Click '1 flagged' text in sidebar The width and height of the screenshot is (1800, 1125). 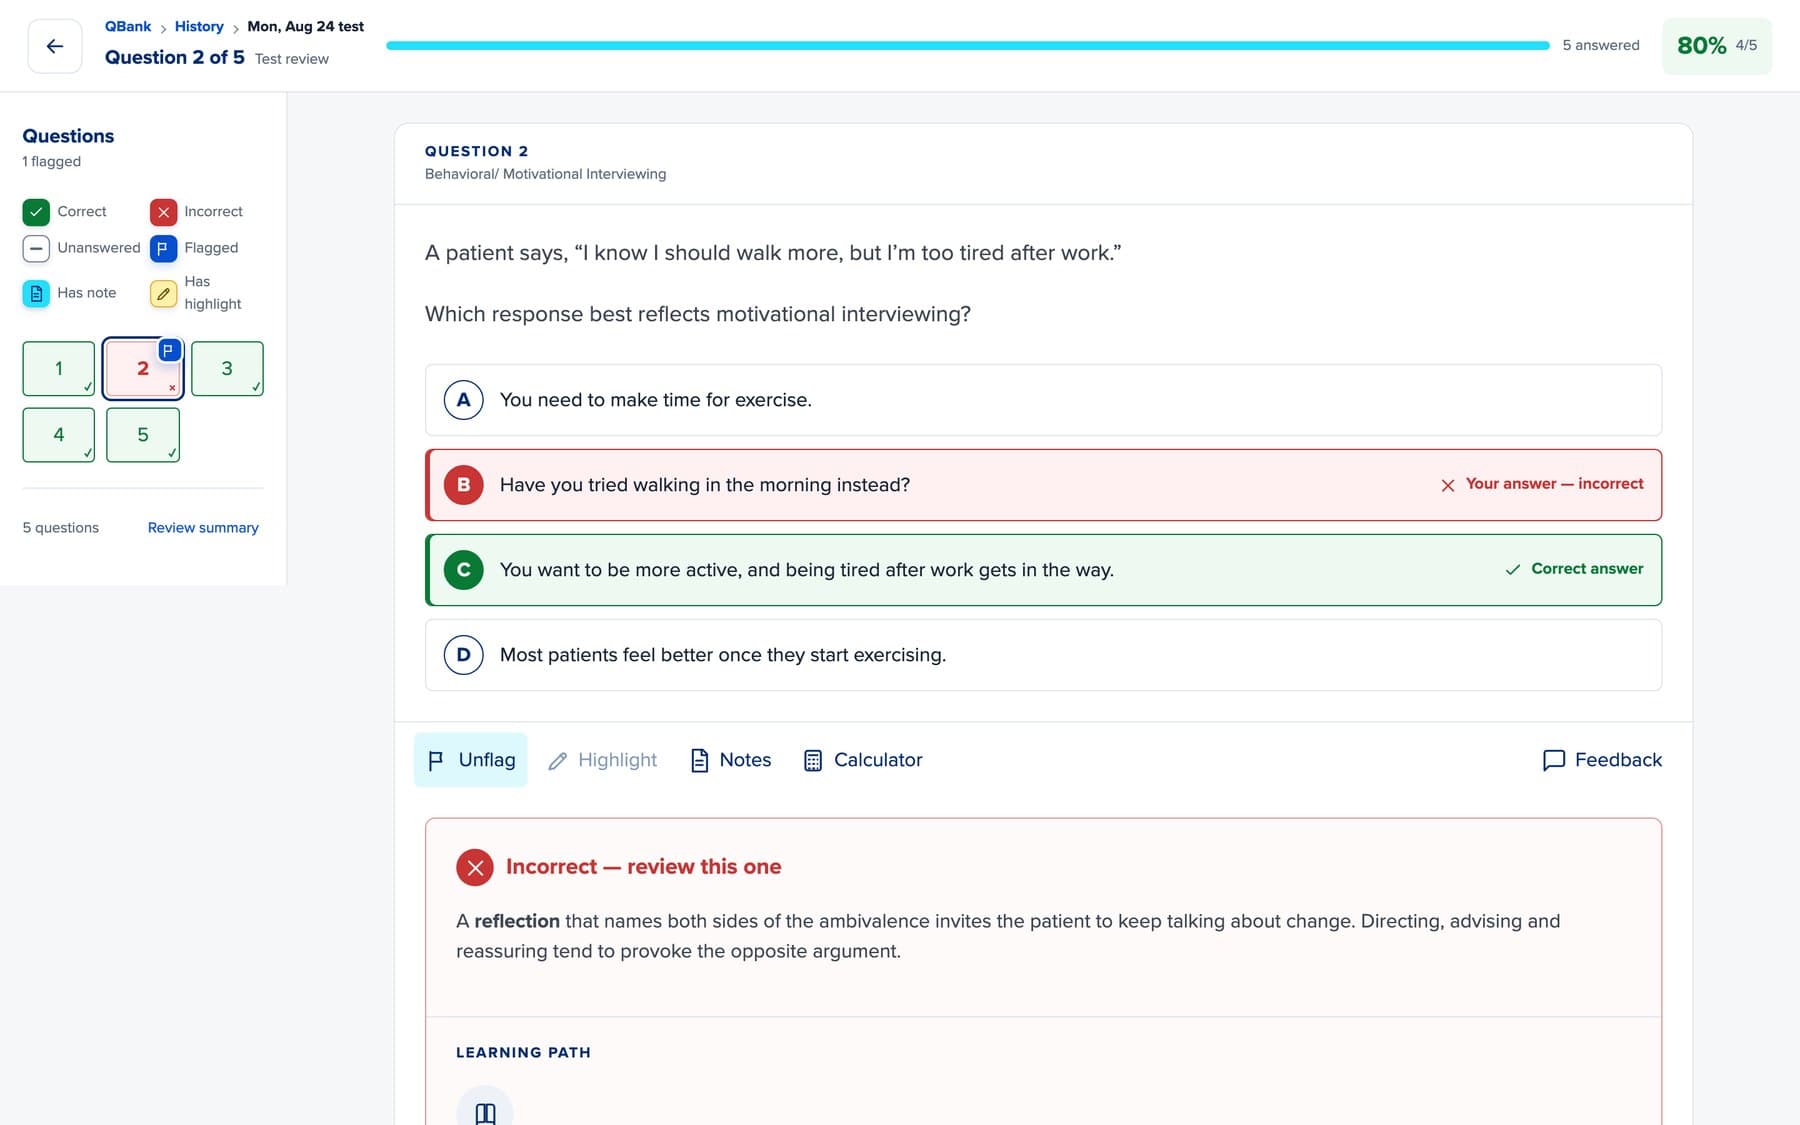52,161
